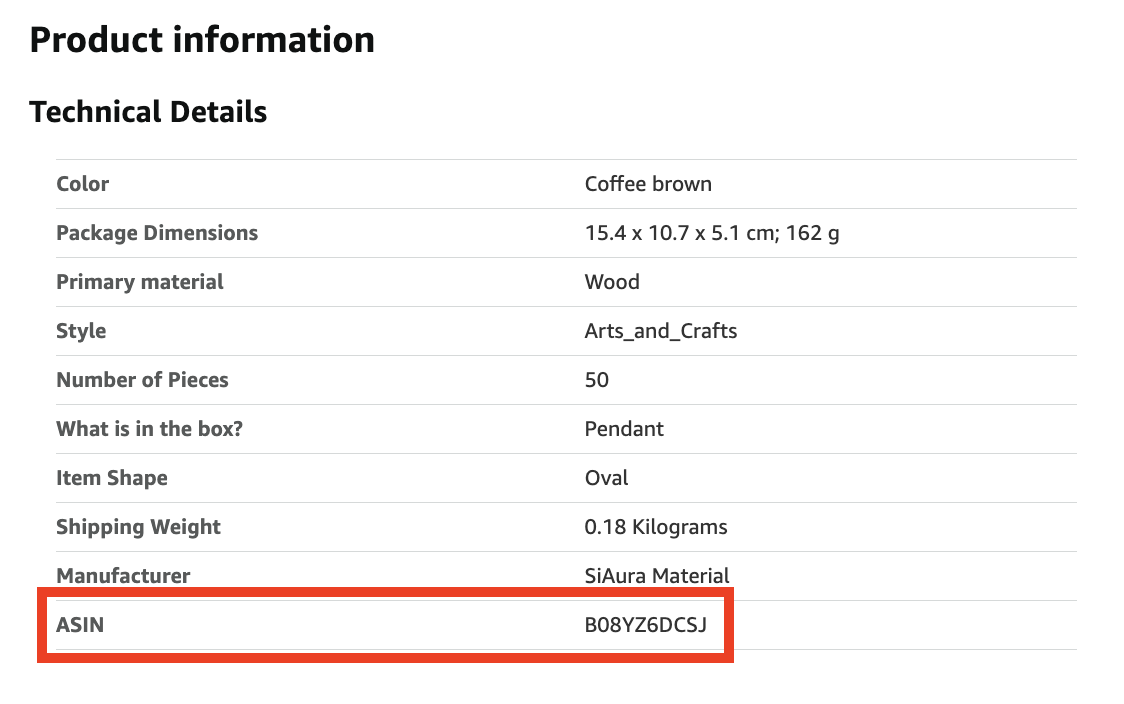1124x704 pixels.
Task: Click the Manufacturer label
Action: (x=123, y=576)
